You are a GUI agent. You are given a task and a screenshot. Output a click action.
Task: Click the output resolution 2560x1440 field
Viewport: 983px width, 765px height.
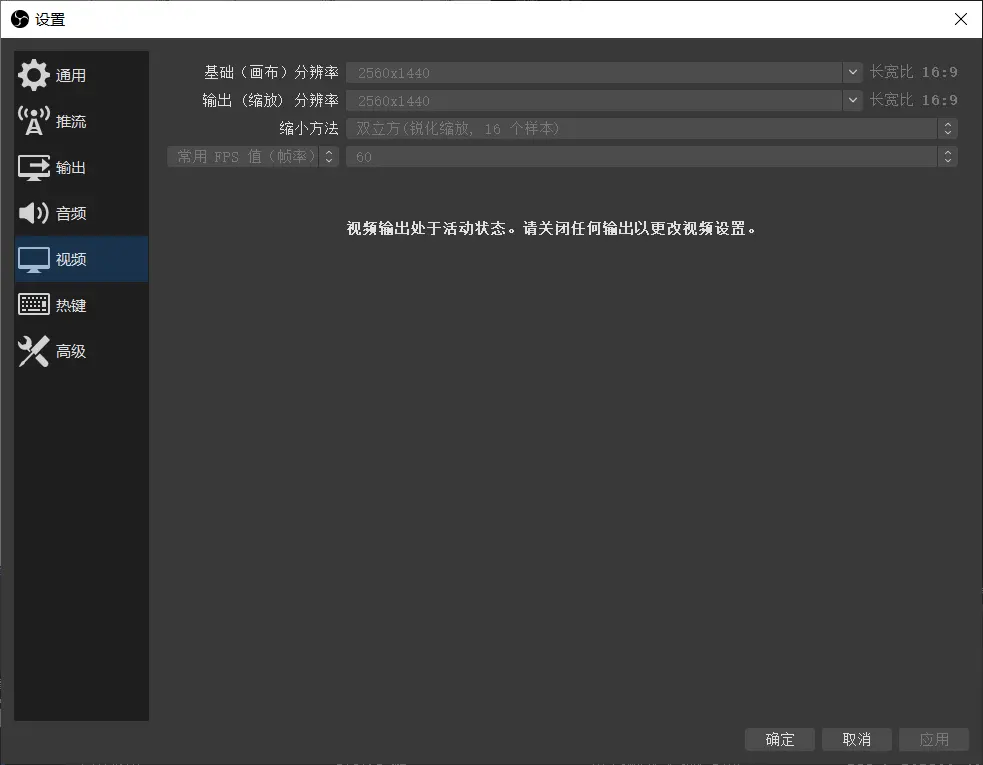tap(594, 100)
